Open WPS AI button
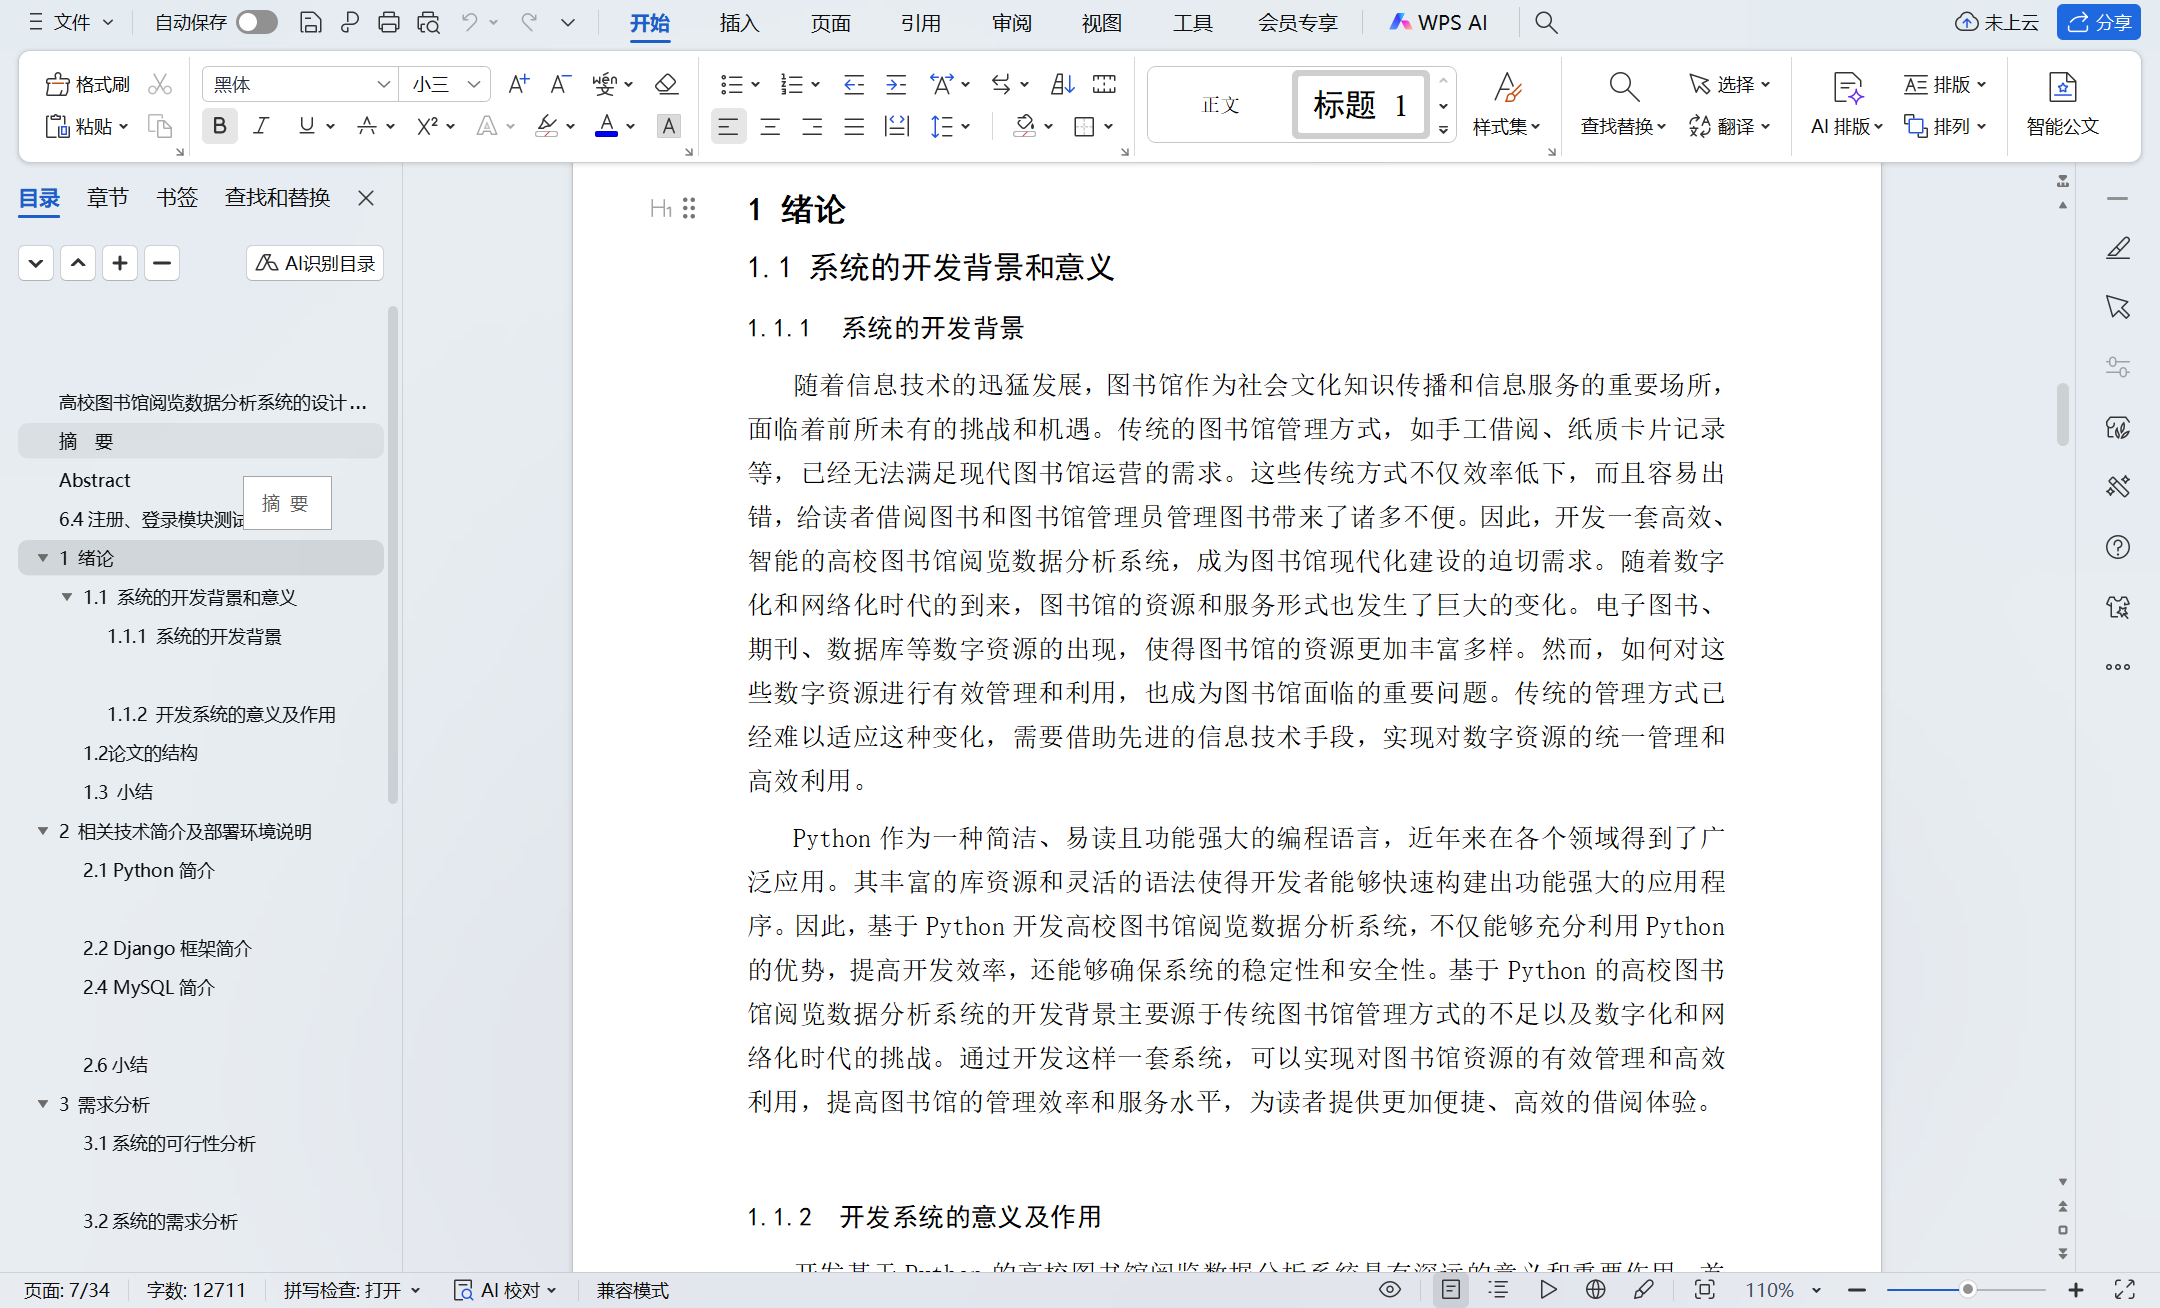The image size is (2160, 1308). coord(1439,22)
